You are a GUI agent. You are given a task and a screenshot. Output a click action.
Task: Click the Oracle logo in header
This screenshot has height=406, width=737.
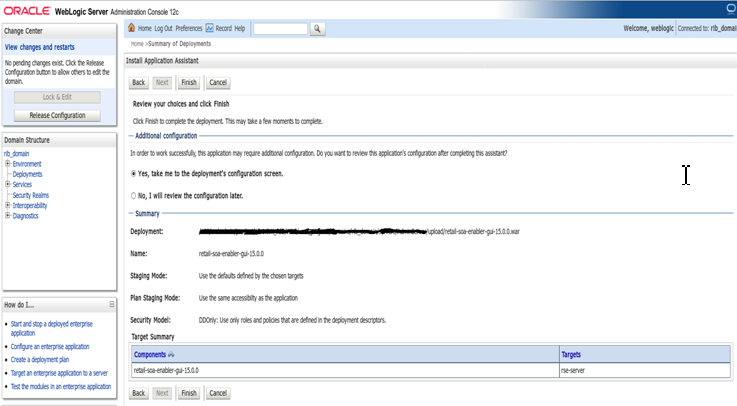(x=26, y=11)
